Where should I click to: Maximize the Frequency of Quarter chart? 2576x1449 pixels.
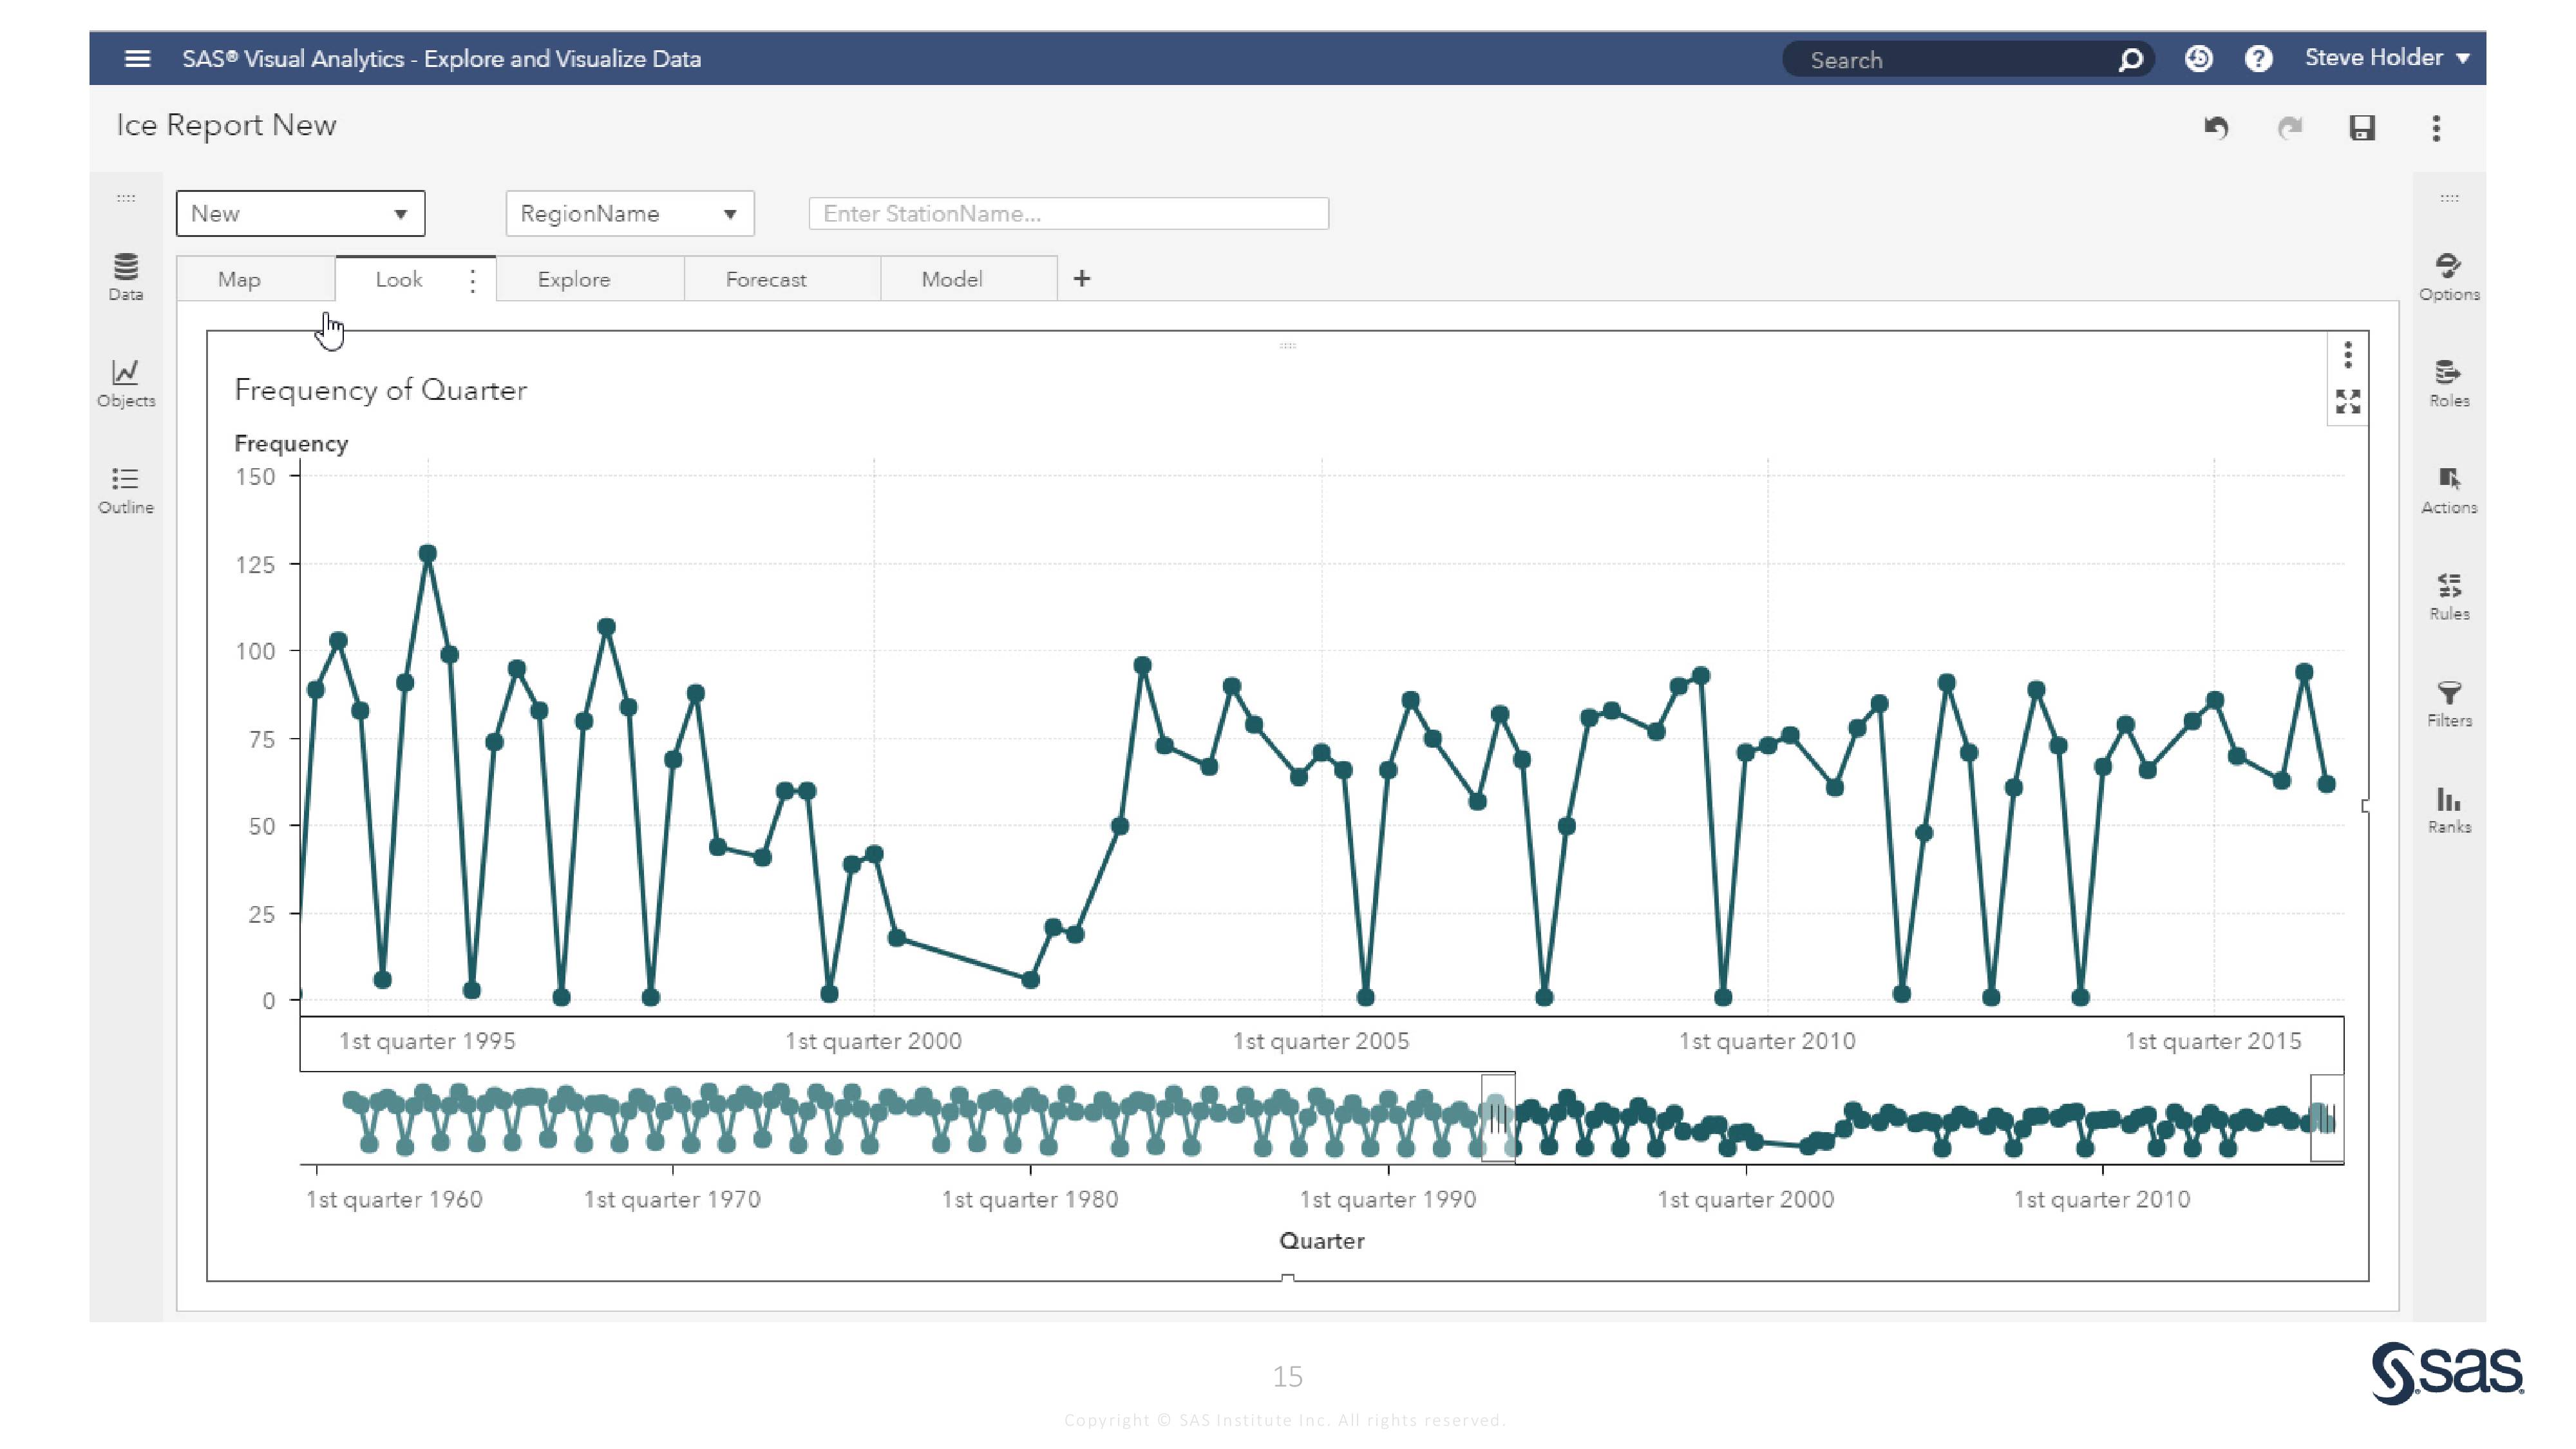(x=2348, y=402)
